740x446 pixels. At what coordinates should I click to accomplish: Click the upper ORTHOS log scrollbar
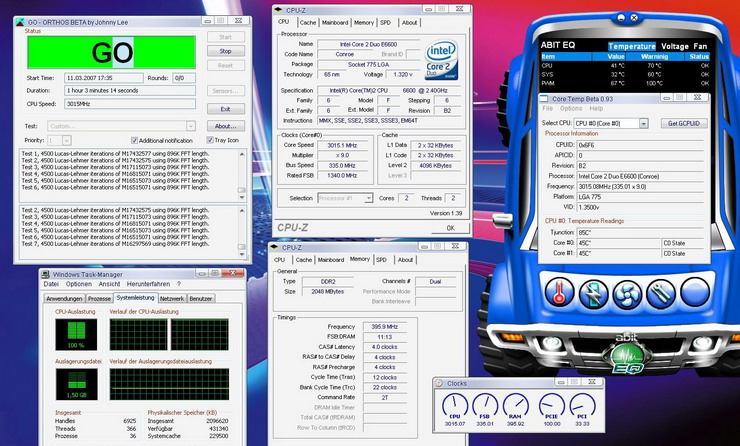coord(242,174)
